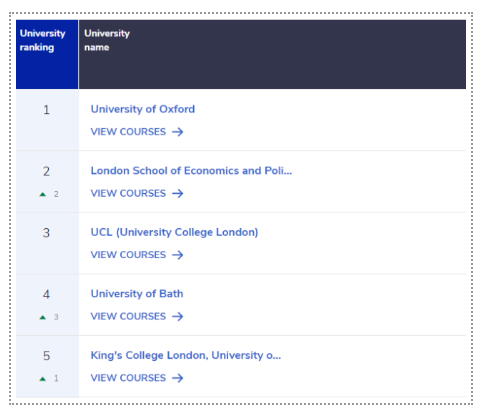Viewport: 481px width, 417px height.
Task: Click the green up triangle under rank 4
Action: [x=43, y=317]
